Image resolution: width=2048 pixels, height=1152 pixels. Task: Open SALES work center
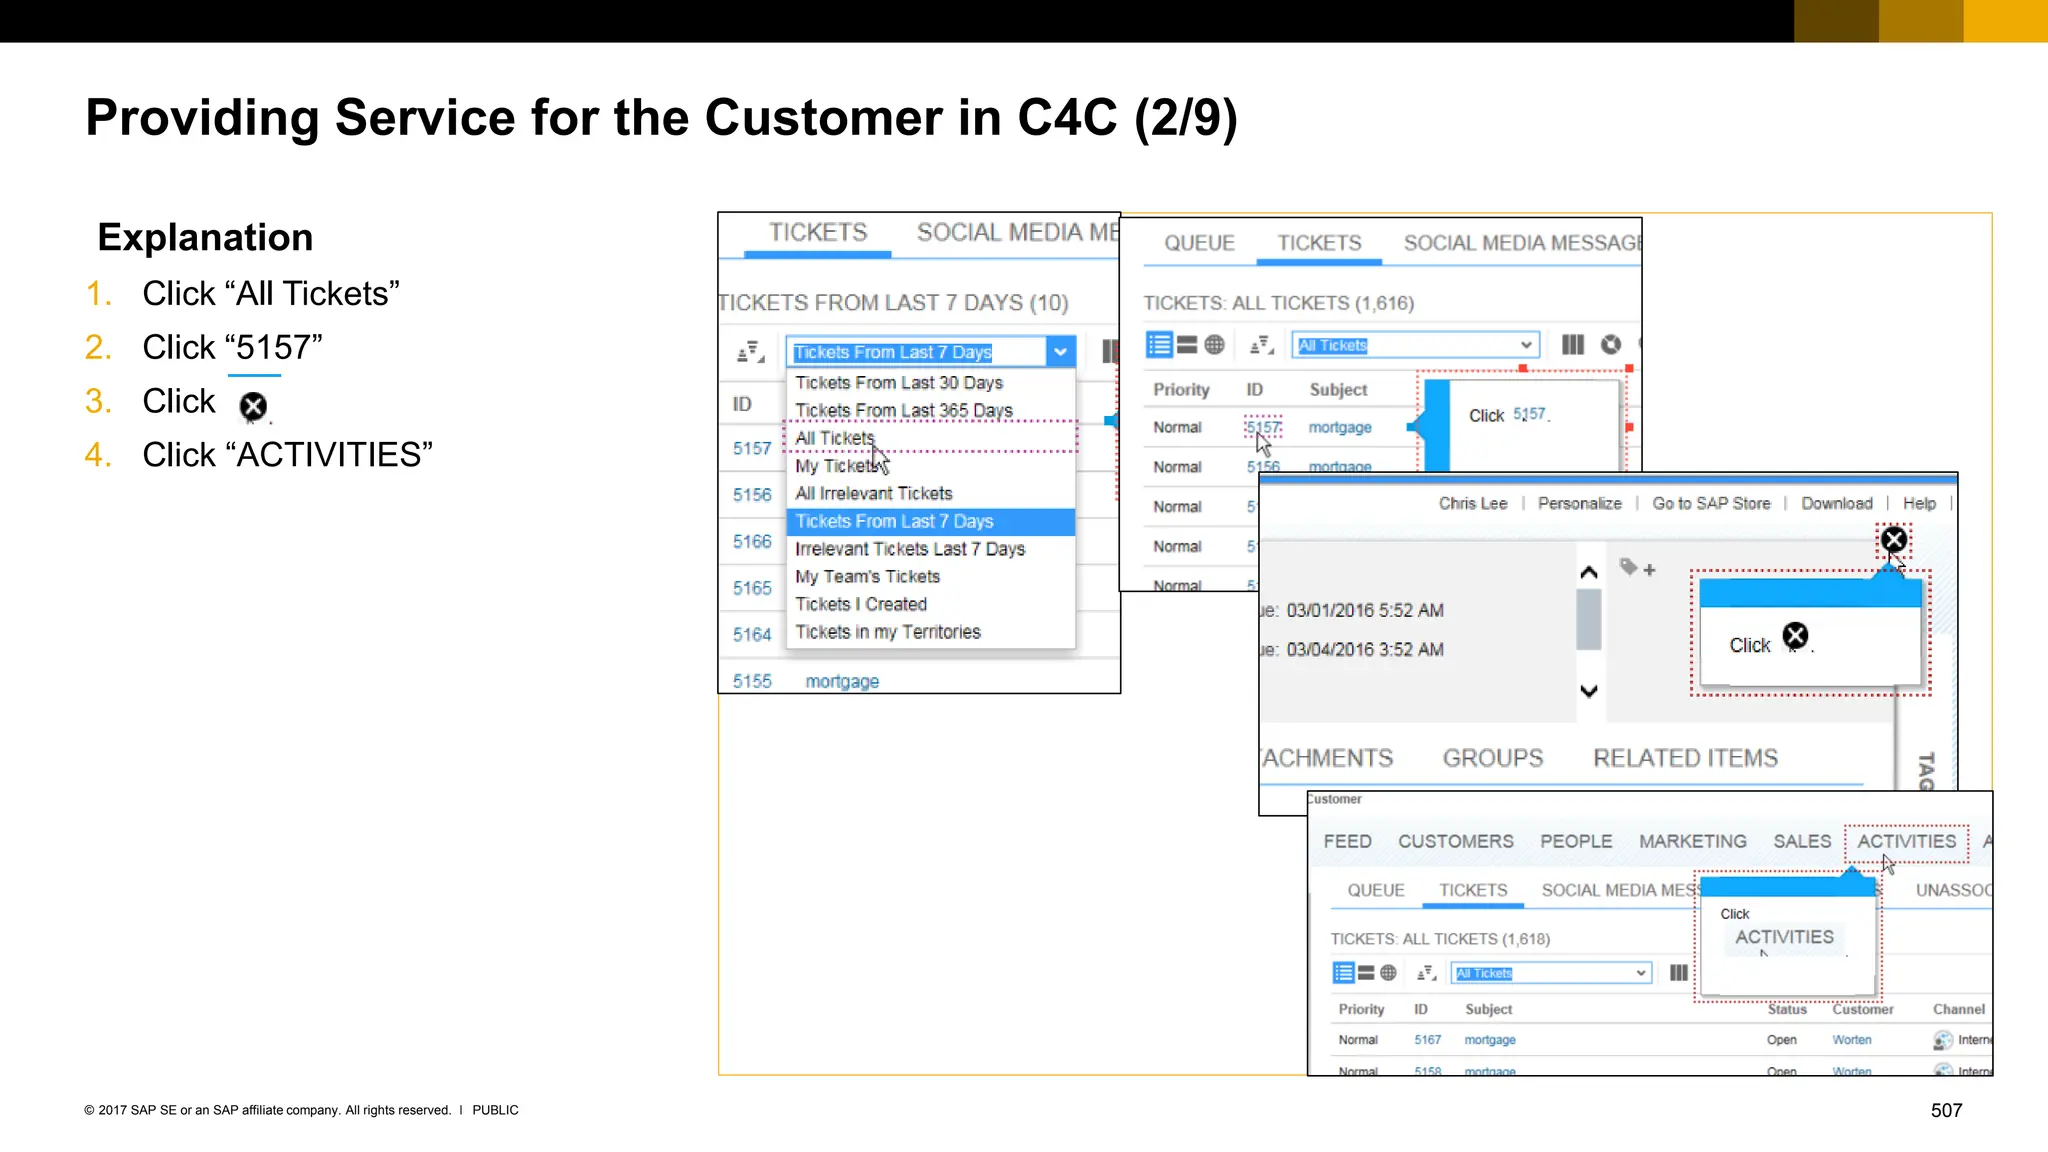(x=1802, y=841)
